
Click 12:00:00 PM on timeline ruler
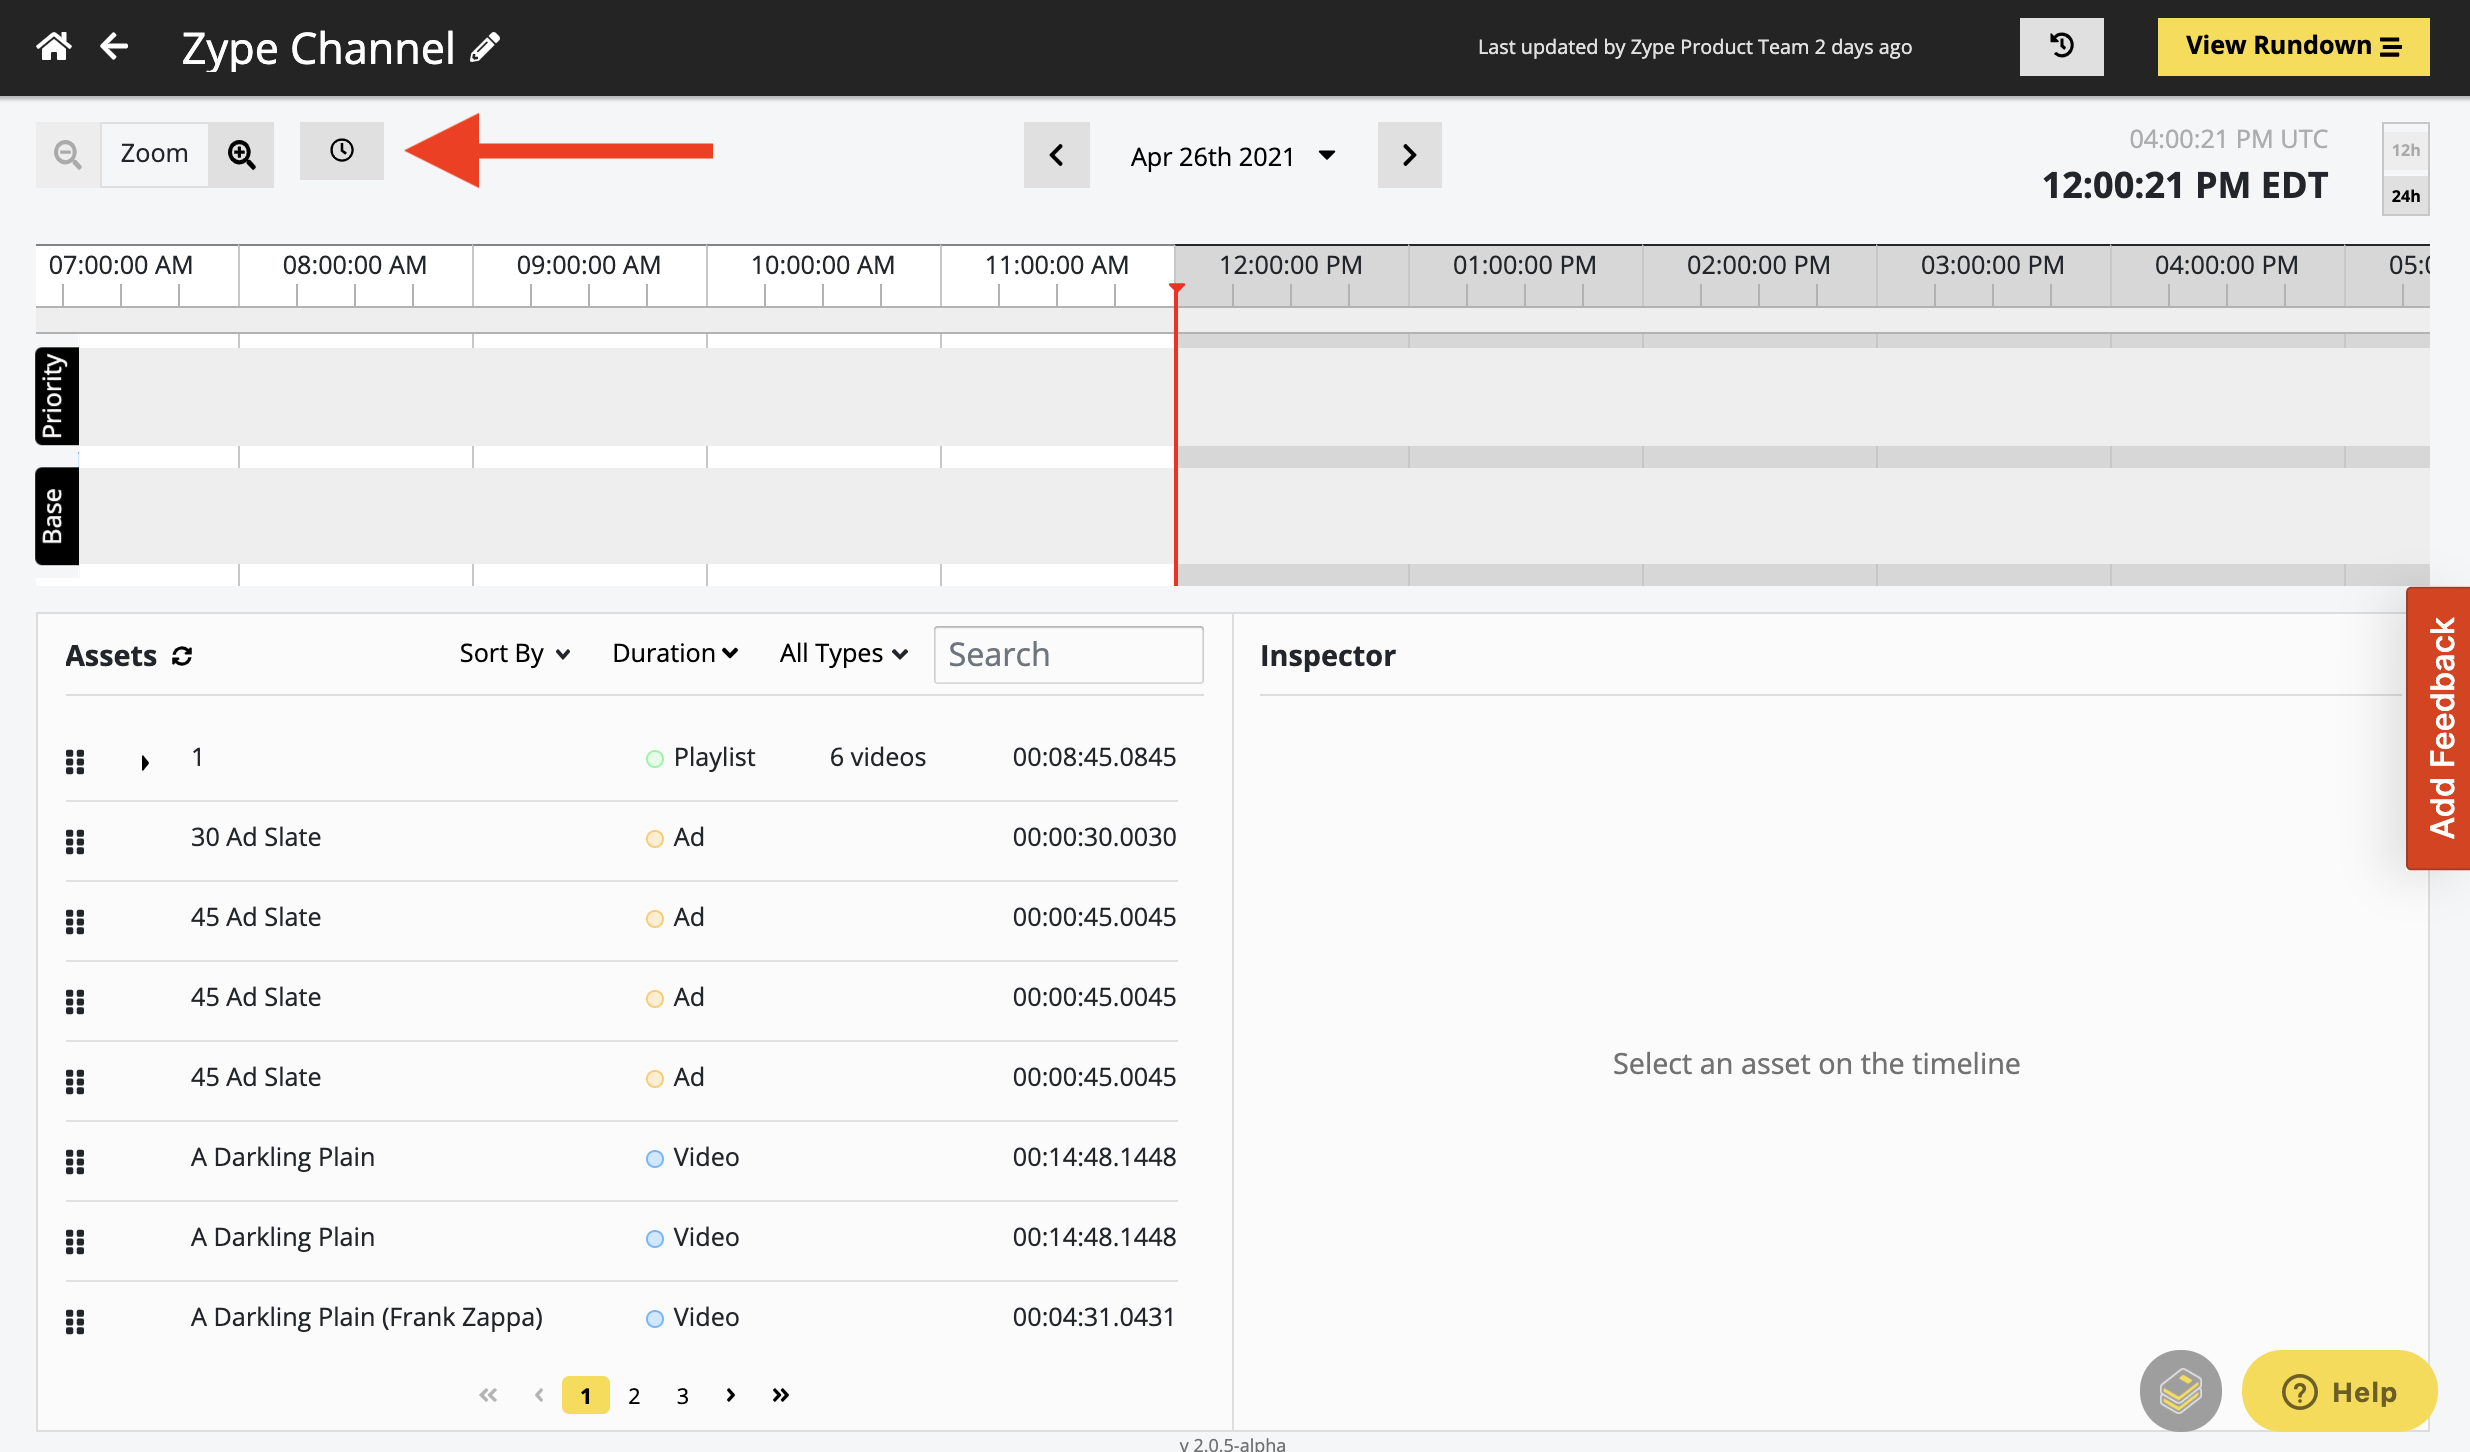[1290, 265]
